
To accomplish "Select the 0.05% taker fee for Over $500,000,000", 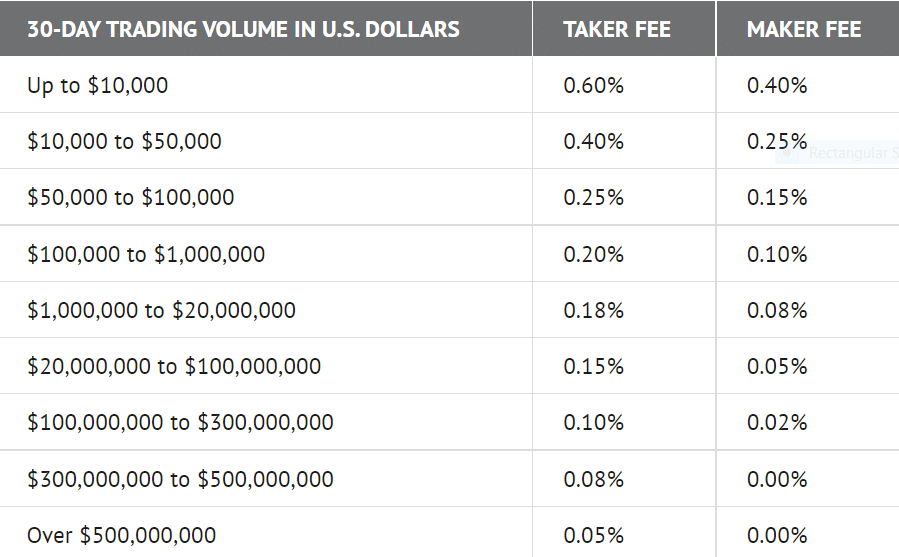I will 593,536.
